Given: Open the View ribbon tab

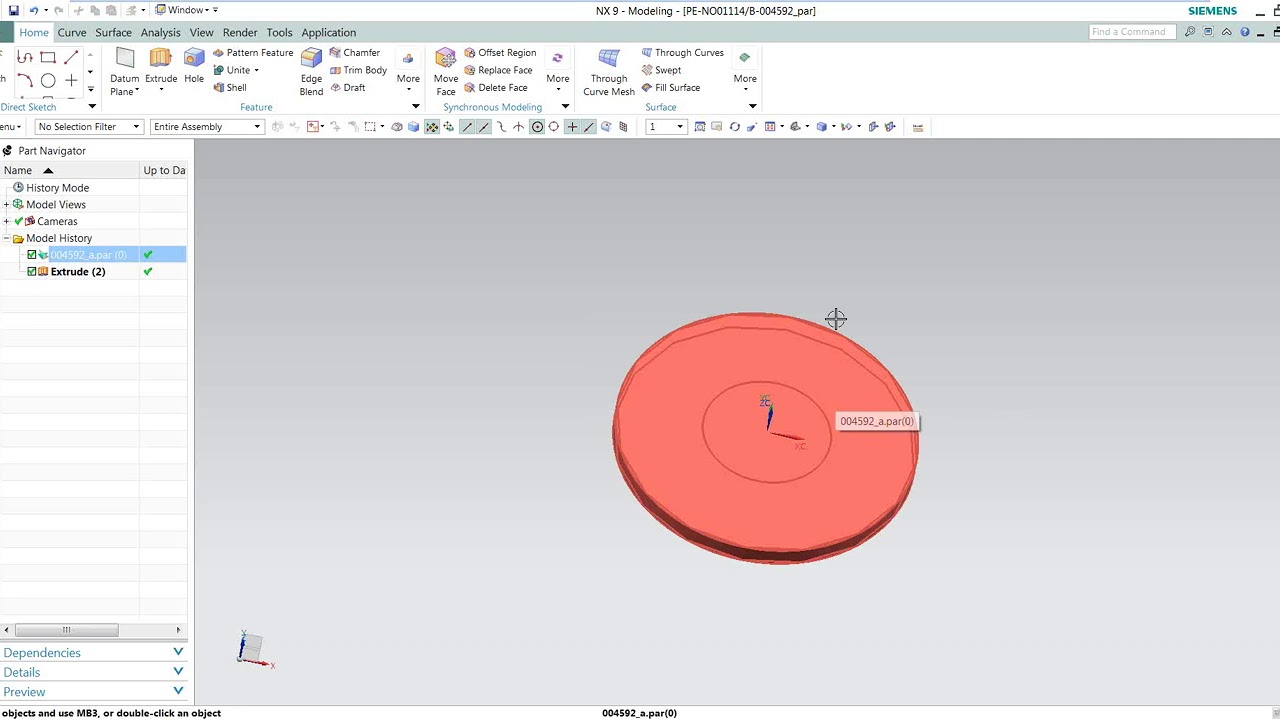Looking at the screenshot, I should click(x=201, y=33).
